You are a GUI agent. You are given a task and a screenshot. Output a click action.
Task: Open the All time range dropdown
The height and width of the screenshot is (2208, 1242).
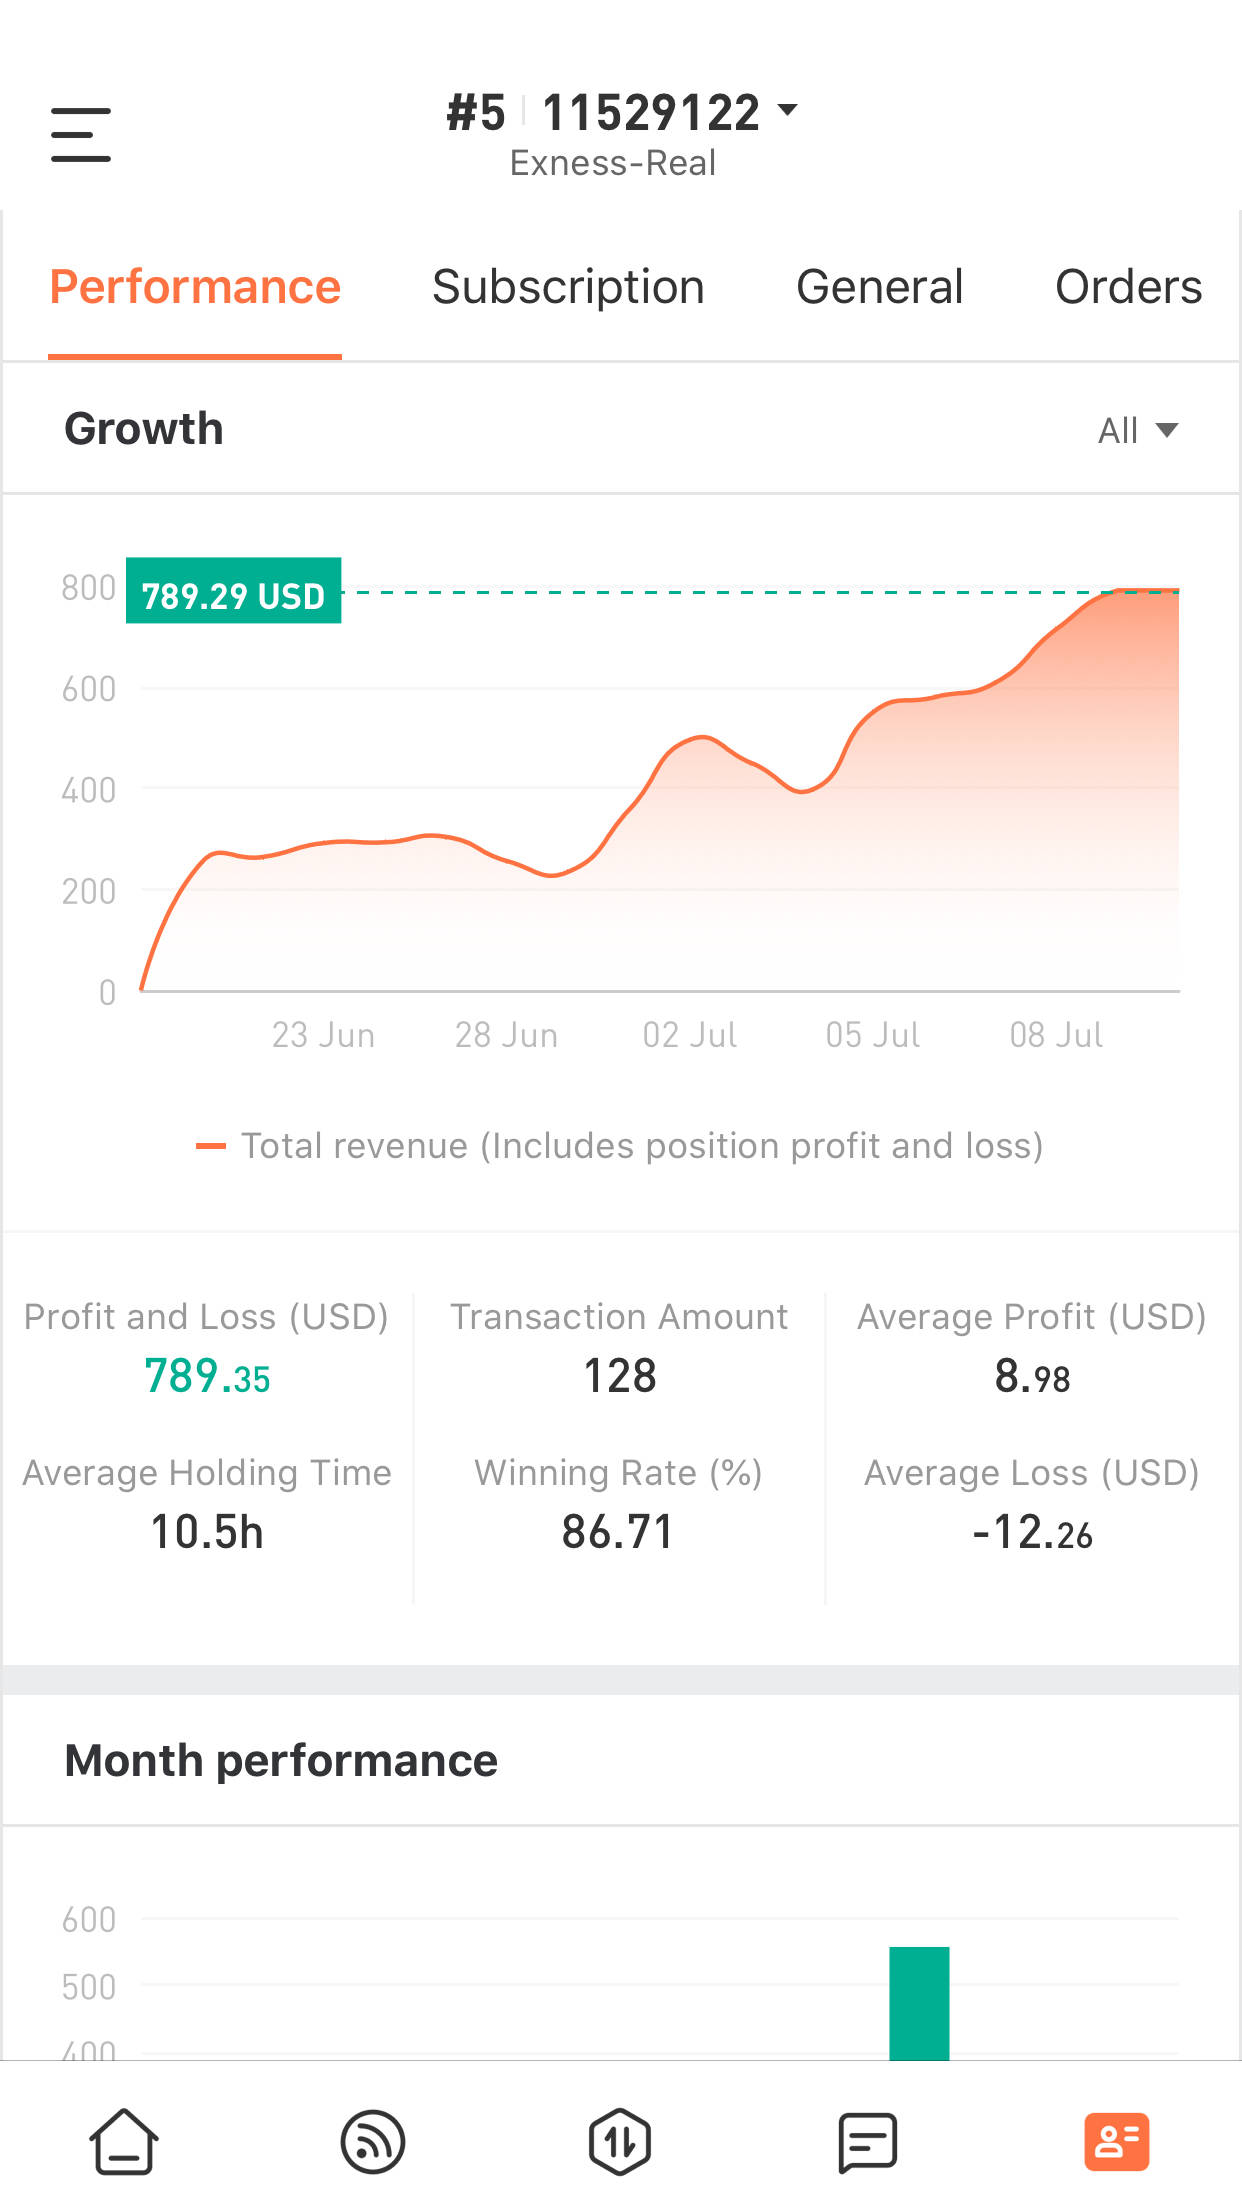(x=1138, y=431)
